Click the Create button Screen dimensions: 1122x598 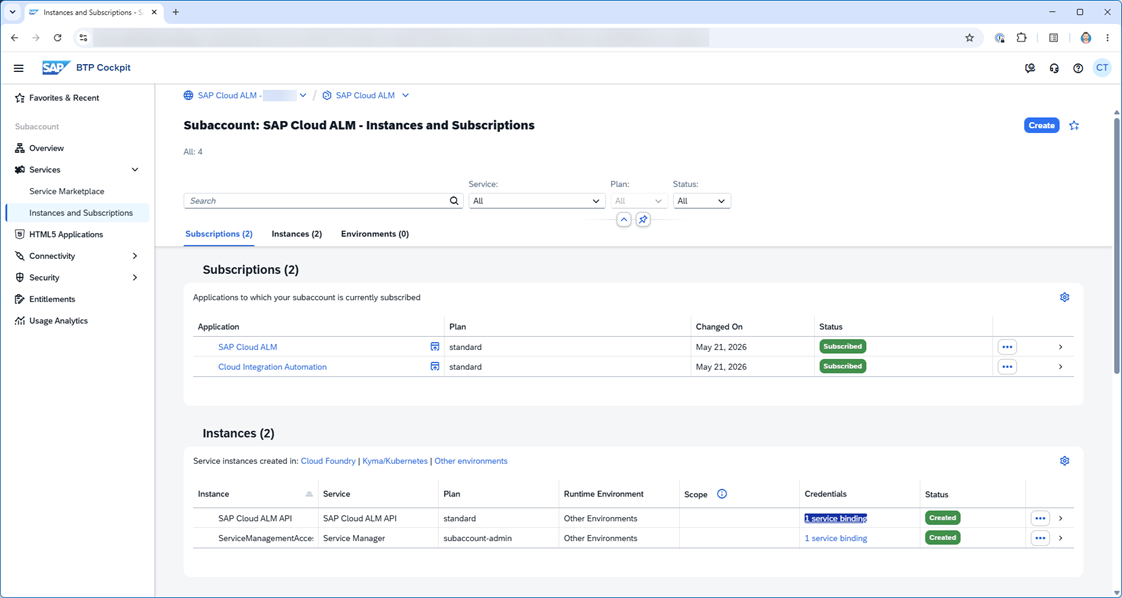[1041, 125]
